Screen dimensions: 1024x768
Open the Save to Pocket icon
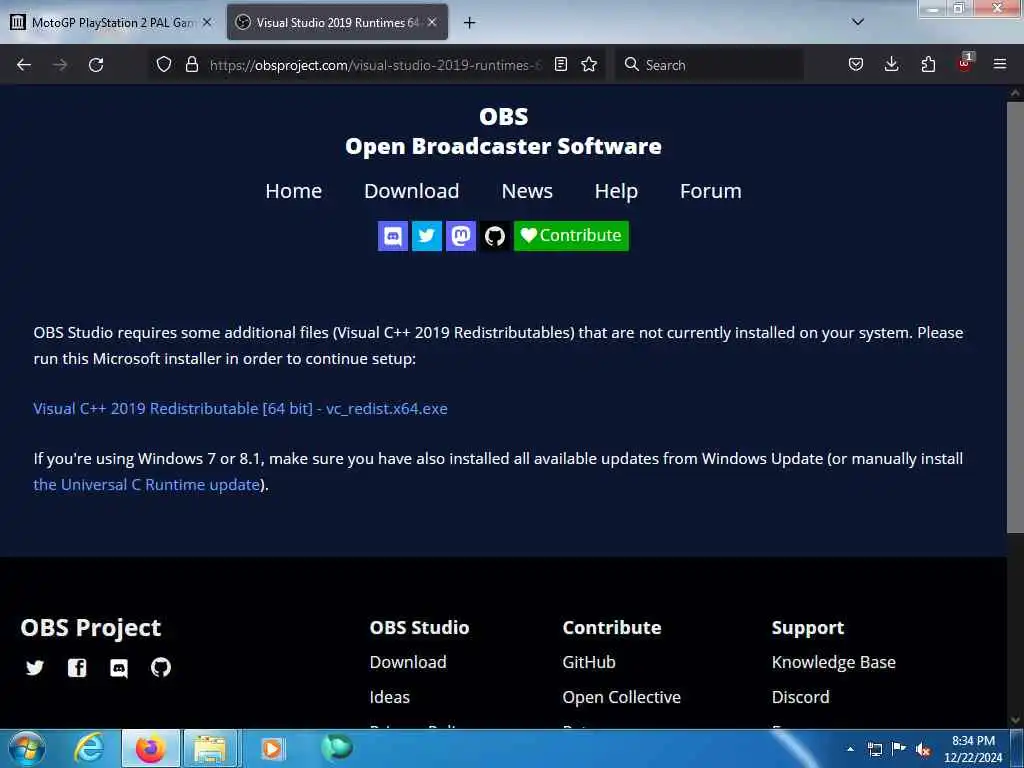click(856, 64)
